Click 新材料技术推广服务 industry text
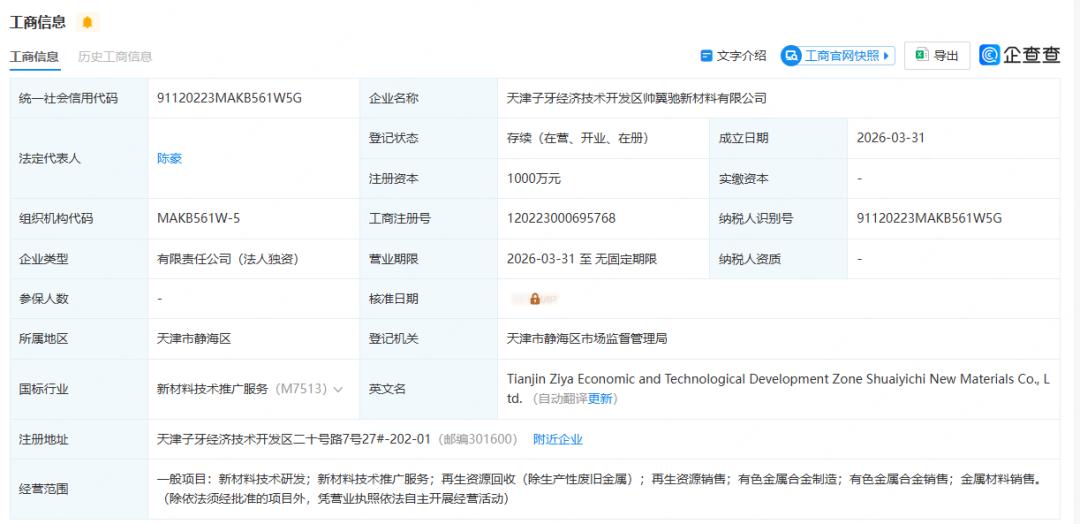1080x524 pixels. pyautogui.click(x=212, y=389)
